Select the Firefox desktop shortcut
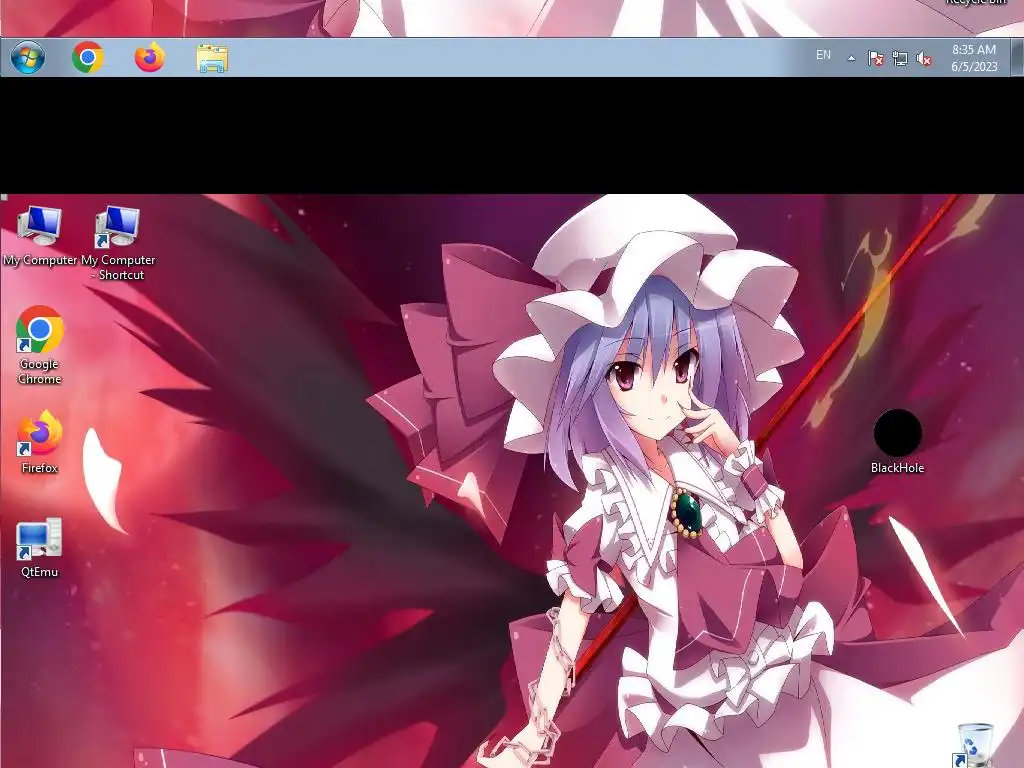The width and height of the screenshot is (1024, 768). tap(40, 441)
